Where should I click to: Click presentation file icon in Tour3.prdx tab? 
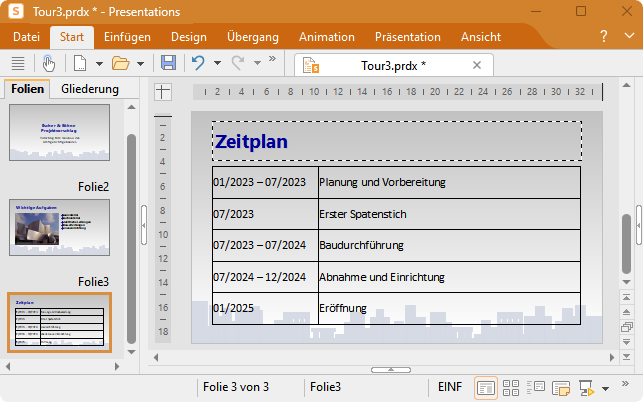point(310,65)
